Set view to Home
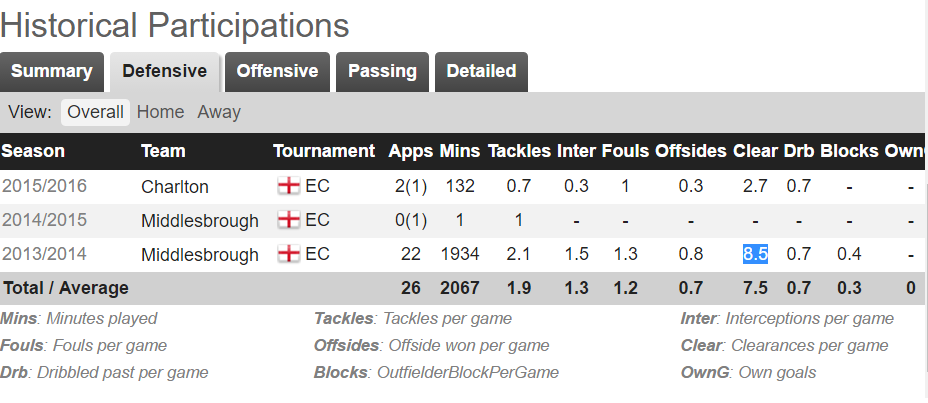928x403 pixels. [x=160, y=112]
